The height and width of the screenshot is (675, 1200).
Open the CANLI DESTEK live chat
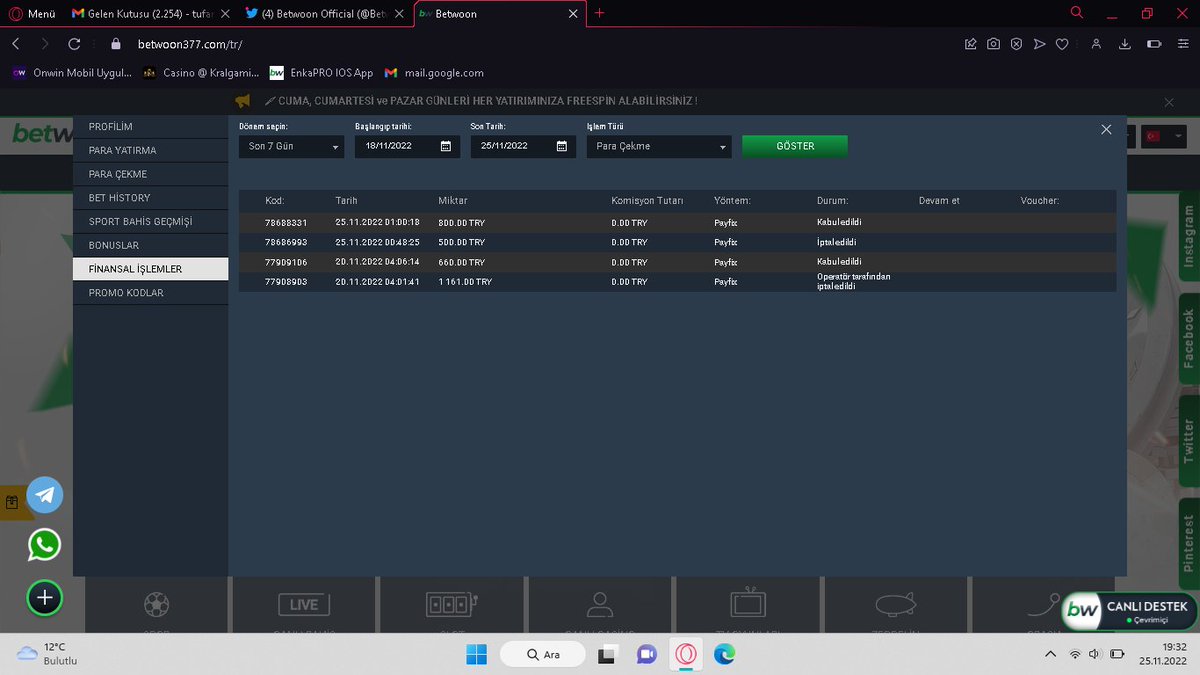point(1130,611)
